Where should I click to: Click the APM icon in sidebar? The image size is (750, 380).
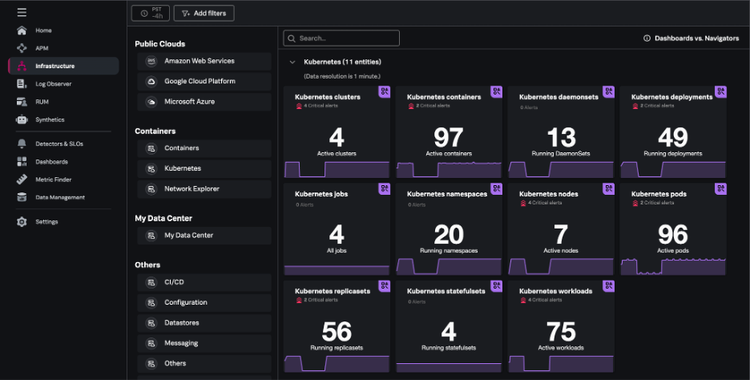[x=22, y=48]
